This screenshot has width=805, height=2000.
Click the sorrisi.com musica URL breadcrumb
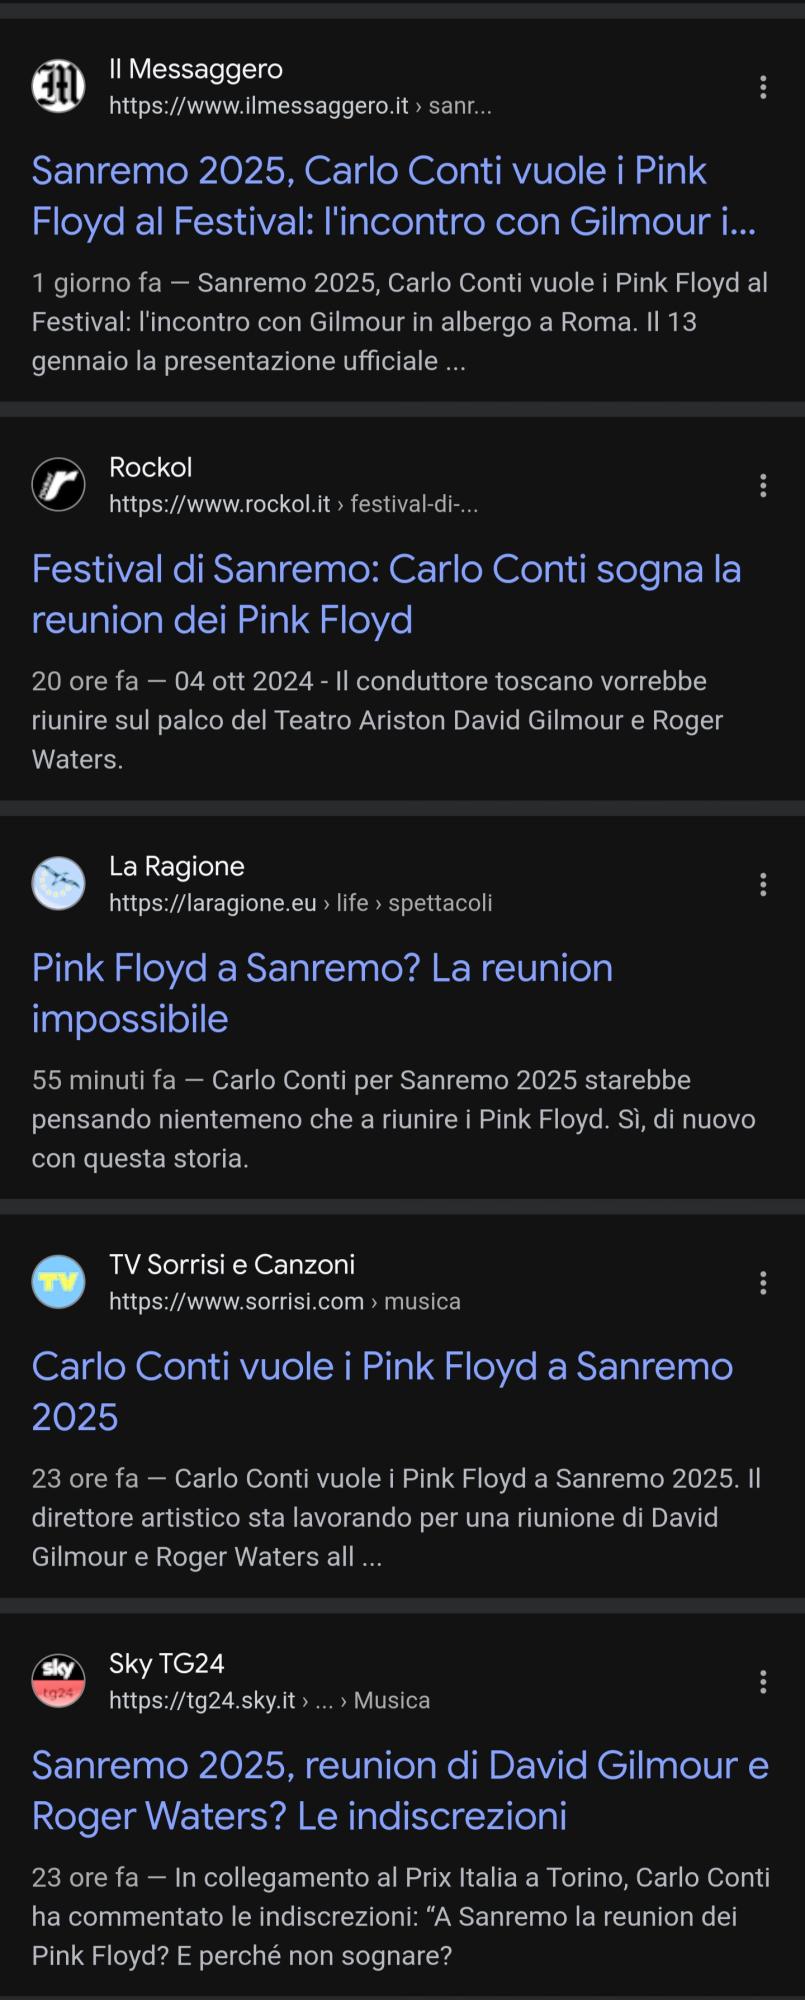284,1301
